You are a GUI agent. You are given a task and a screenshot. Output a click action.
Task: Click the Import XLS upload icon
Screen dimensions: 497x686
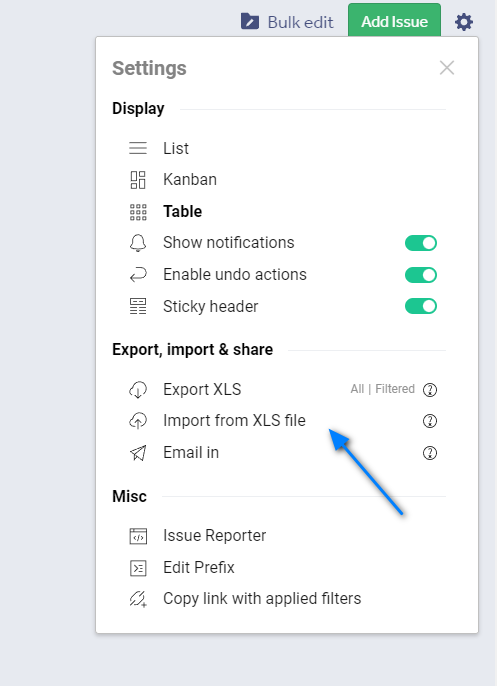click(x=138, y=421)
